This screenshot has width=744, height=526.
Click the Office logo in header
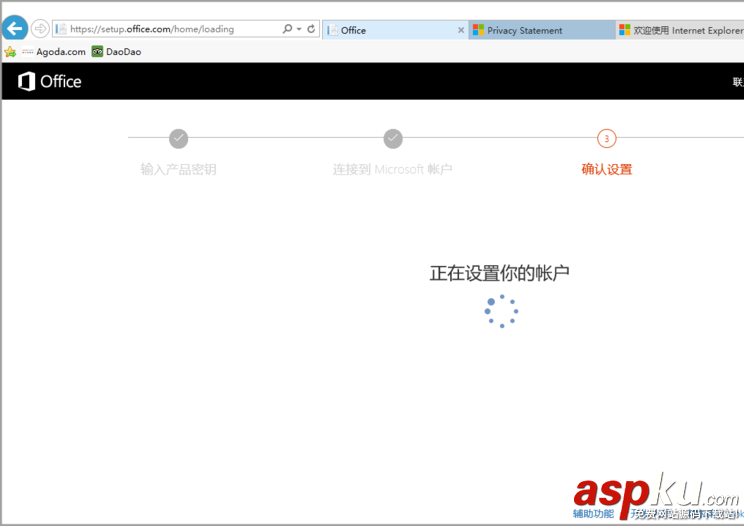[x=49, y=81]
